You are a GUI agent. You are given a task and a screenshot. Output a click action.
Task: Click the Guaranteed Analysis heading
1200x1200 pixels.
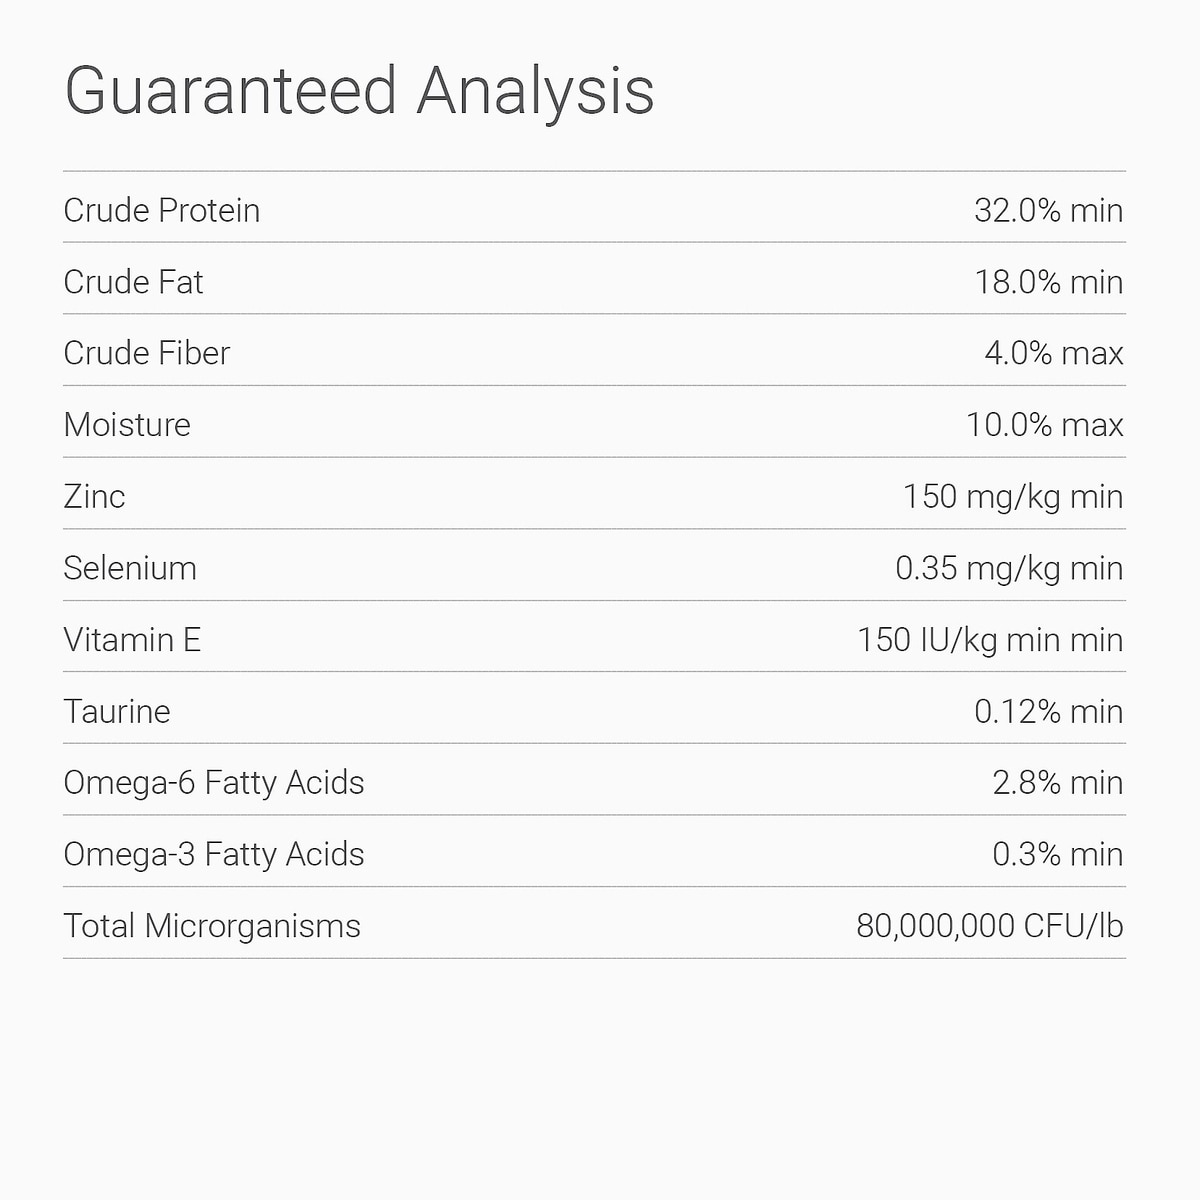(x=359, y=91)
